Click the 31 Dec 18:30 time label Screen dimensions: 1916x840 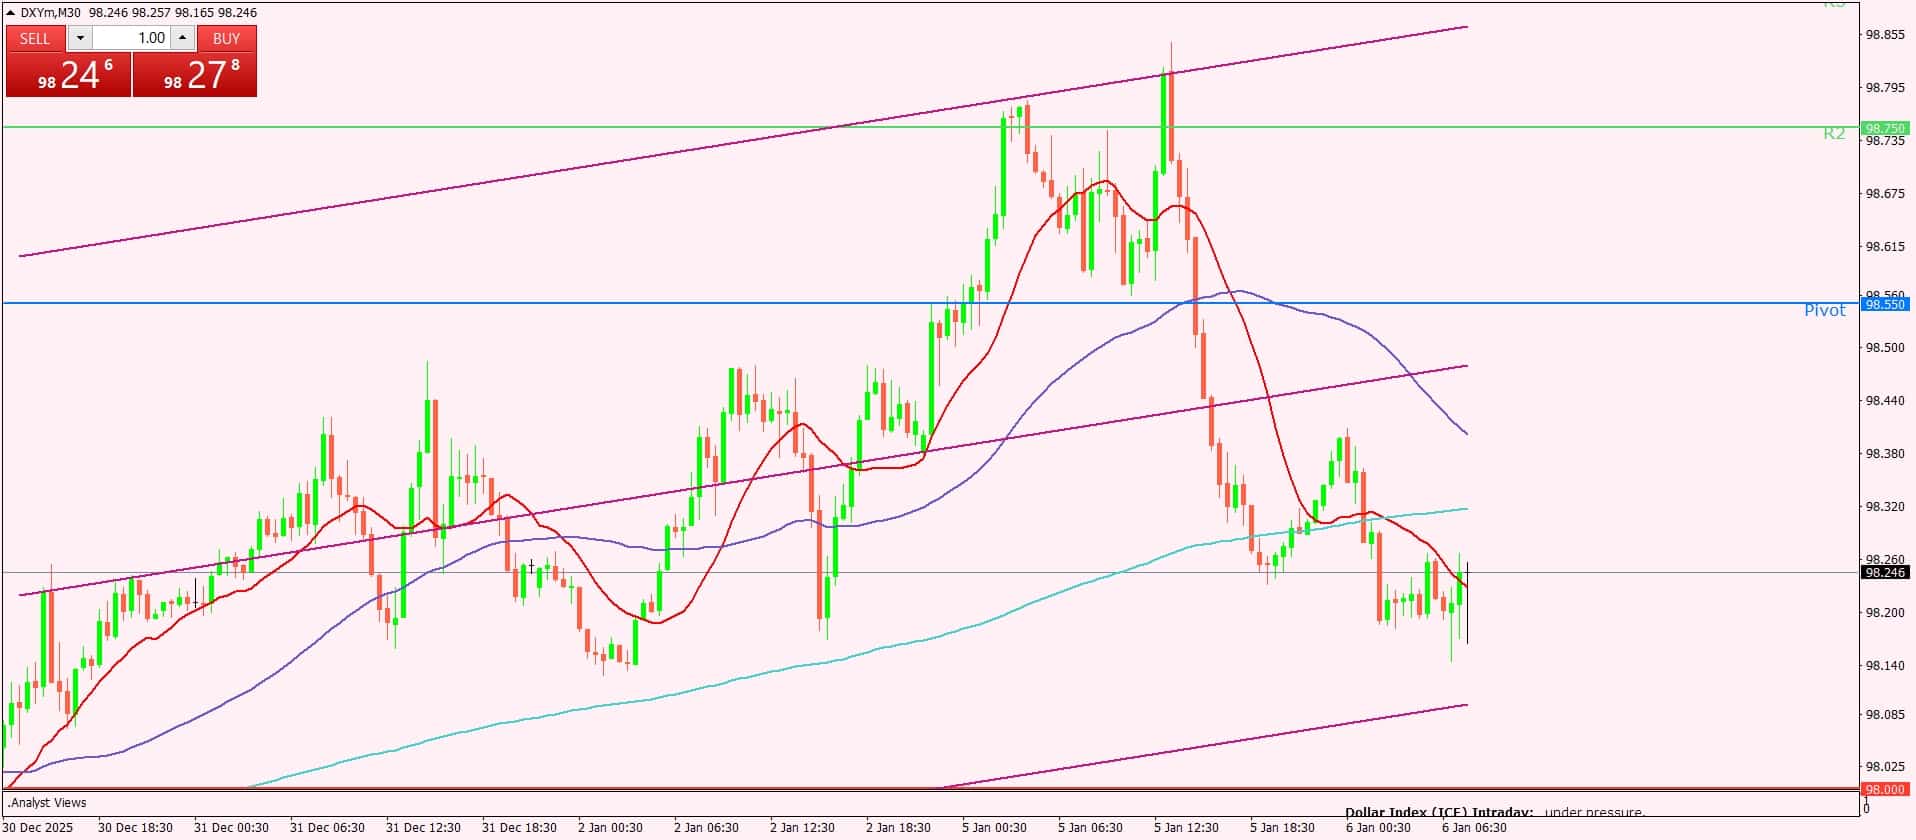tap(519, 828)
